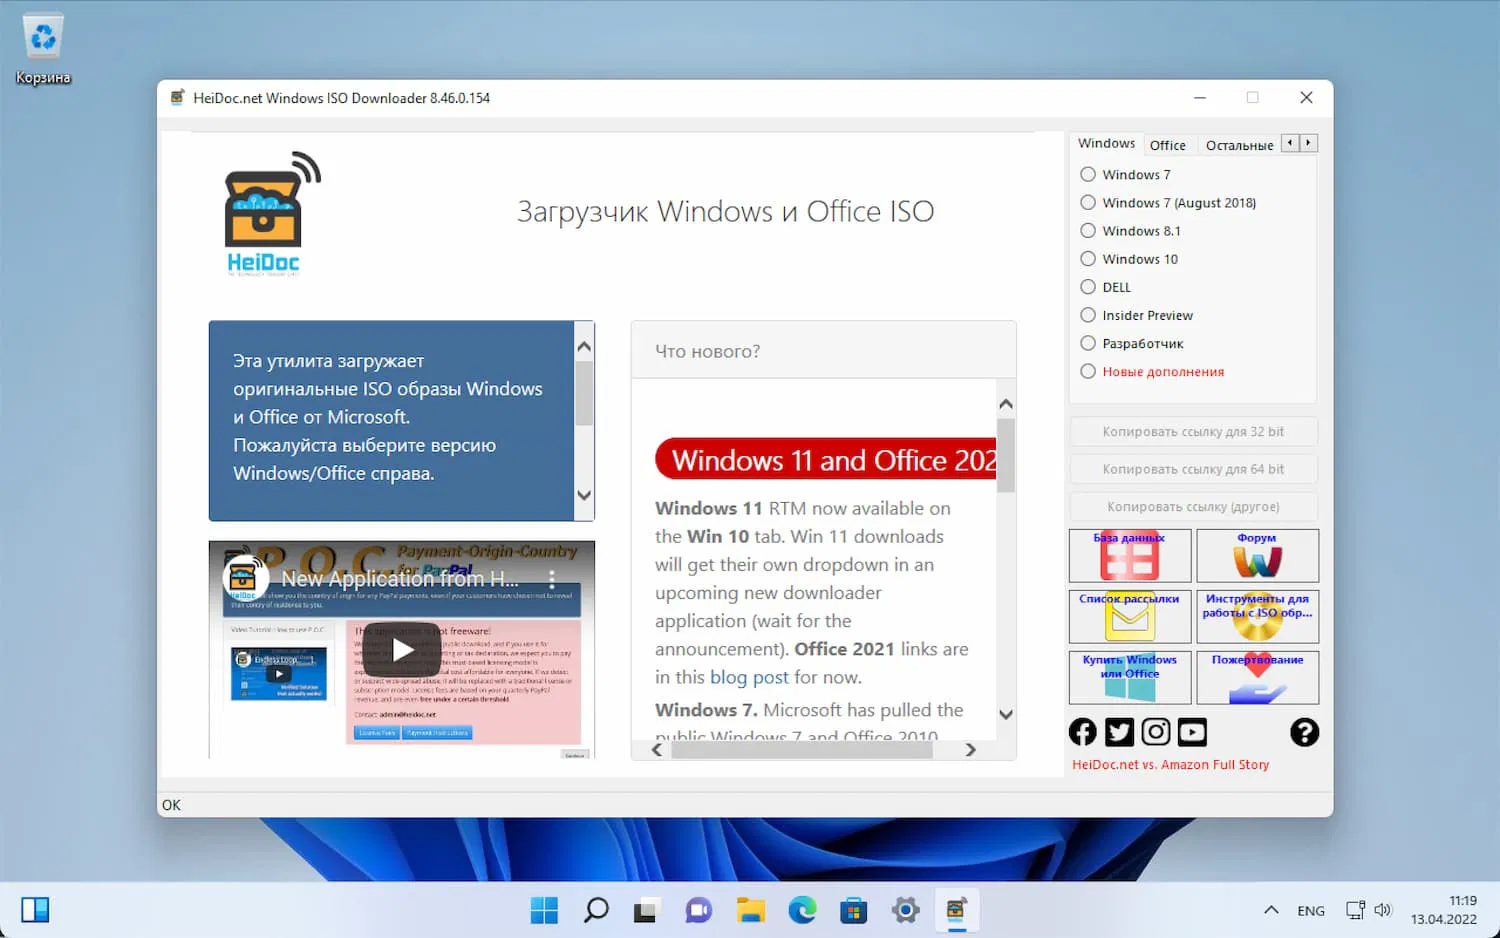Select the Insider Preview option

(1087, 315)
